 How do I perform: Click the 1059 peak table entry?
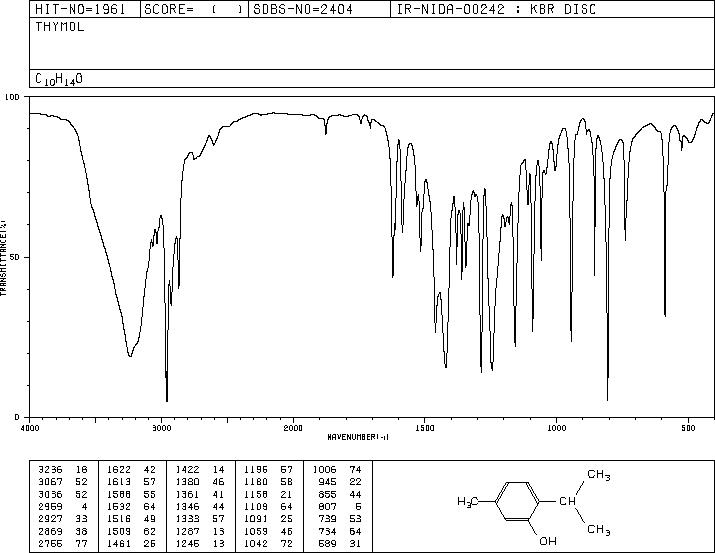coord(268,531)
